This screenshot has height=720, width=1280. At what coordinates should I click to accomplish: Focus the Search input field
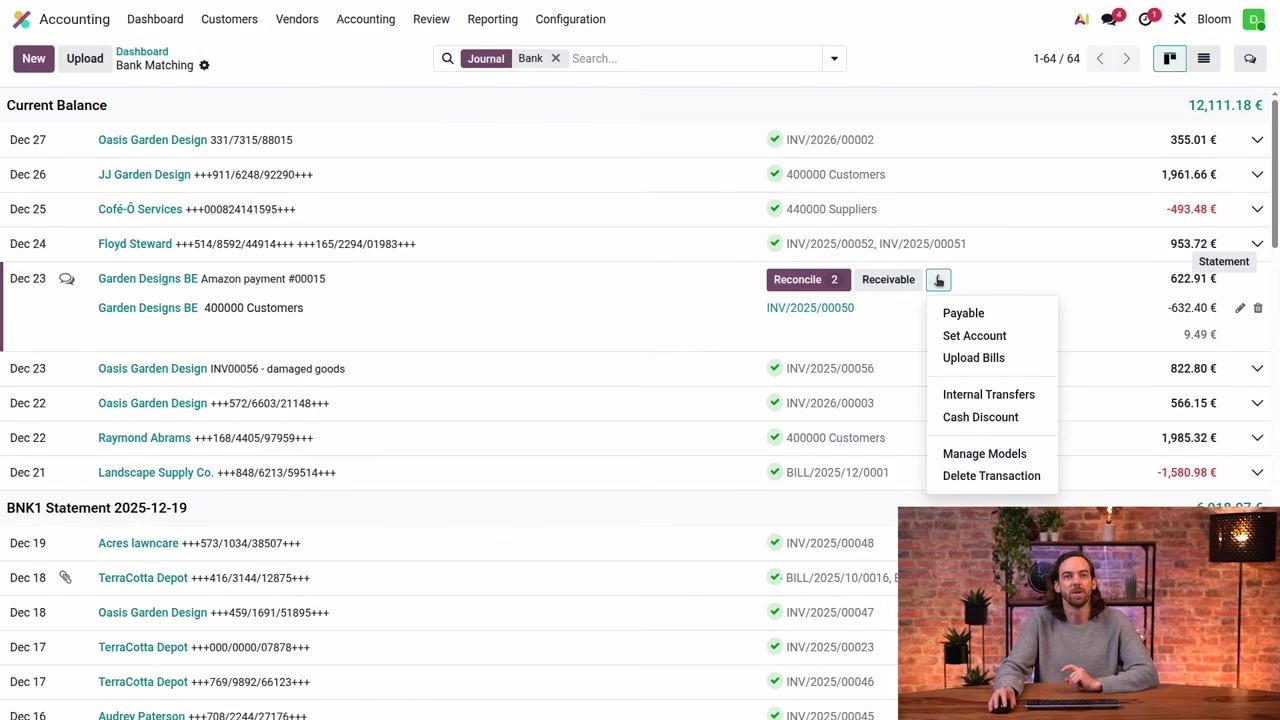(694, 59)
